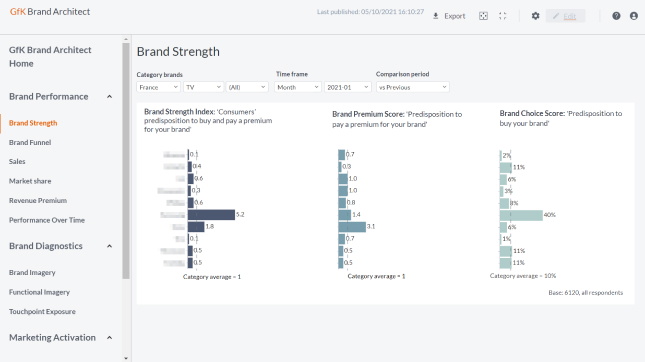Click the sidebar vertical scrollbar
The height and width of the screenshot is (362, 645).
126,161
